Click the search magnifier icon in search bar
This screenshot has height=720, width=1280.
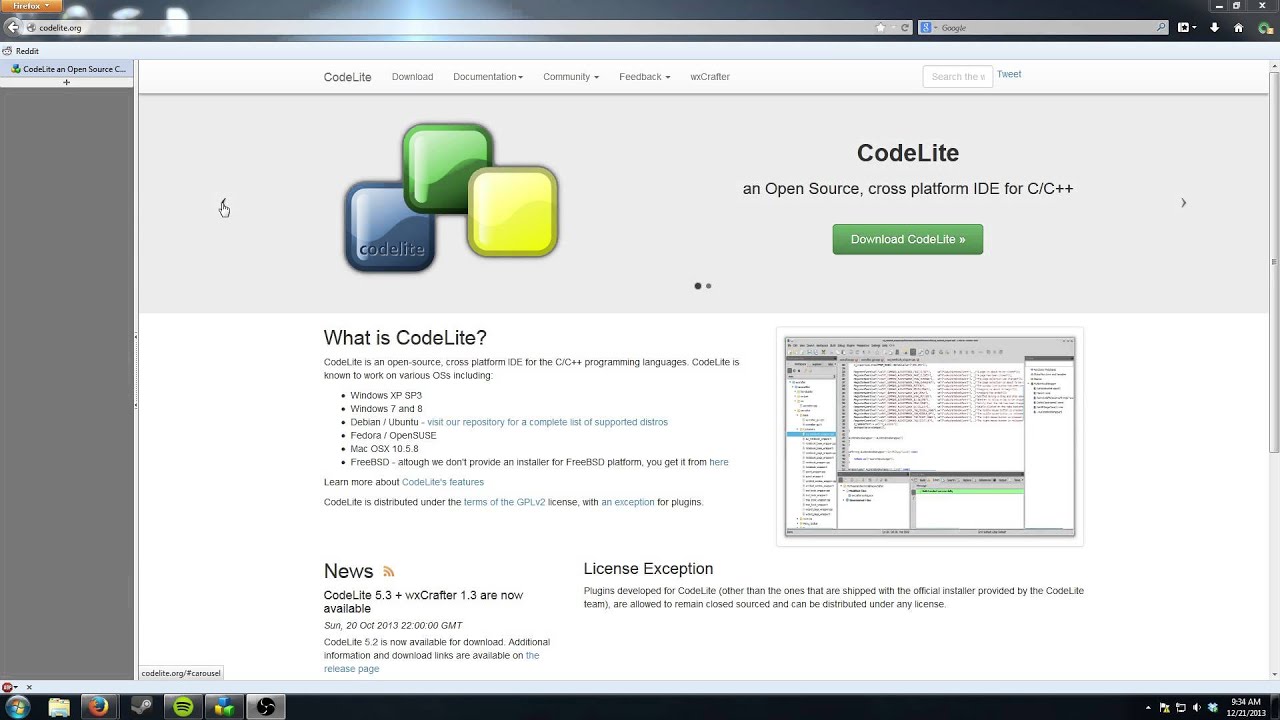[x=1161, y=28]
